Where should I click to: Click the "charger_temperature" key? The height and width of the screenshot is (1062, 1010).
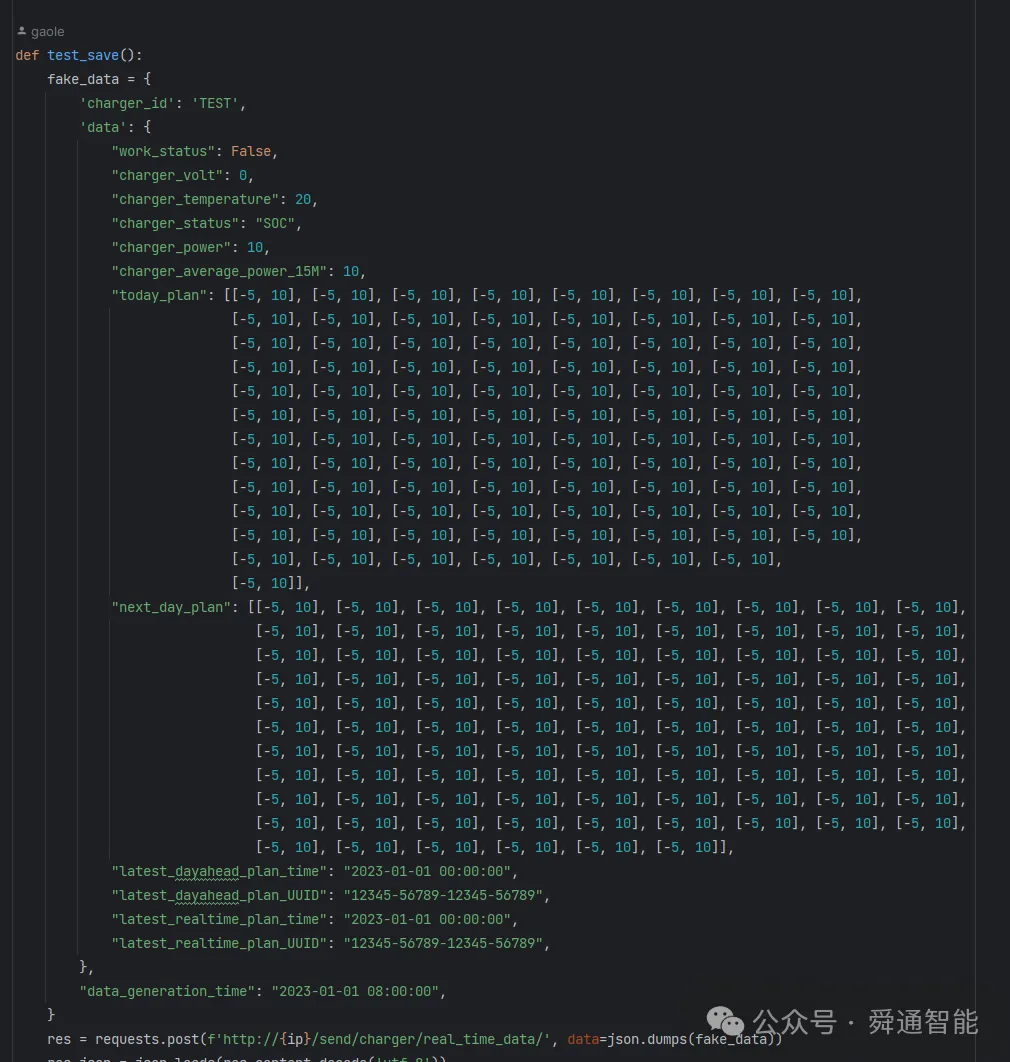(195, 200)
